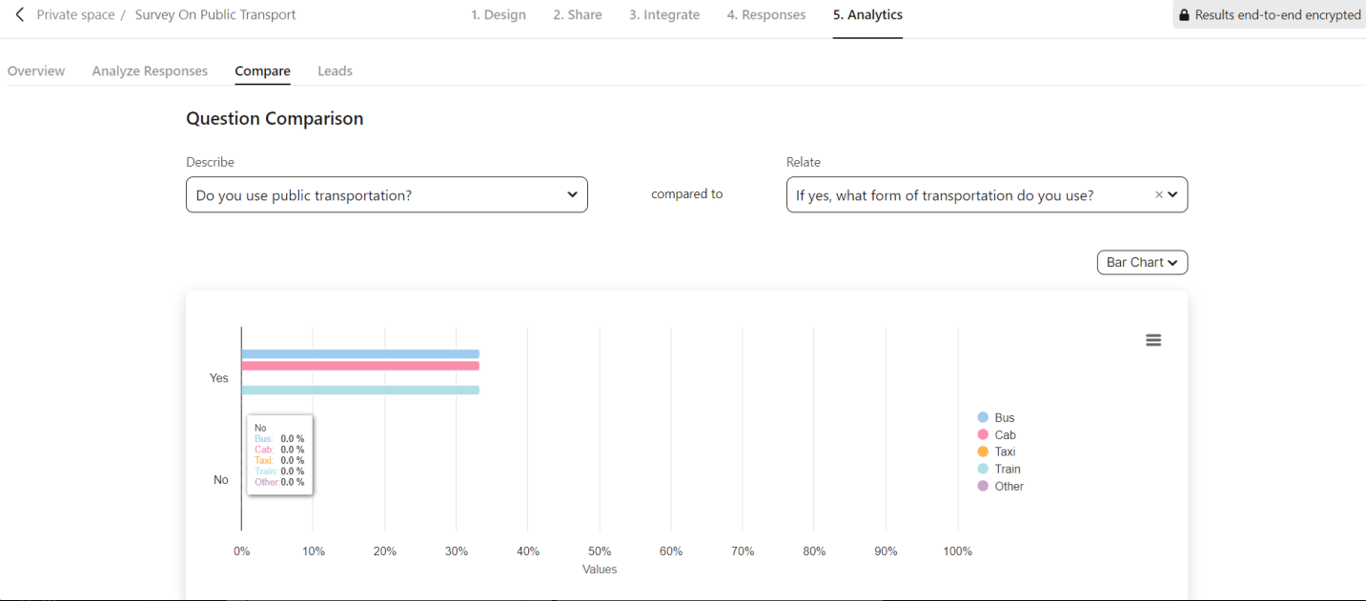Open the 2. Share step
Viewport: 1366px width, 601px height.
577,15
